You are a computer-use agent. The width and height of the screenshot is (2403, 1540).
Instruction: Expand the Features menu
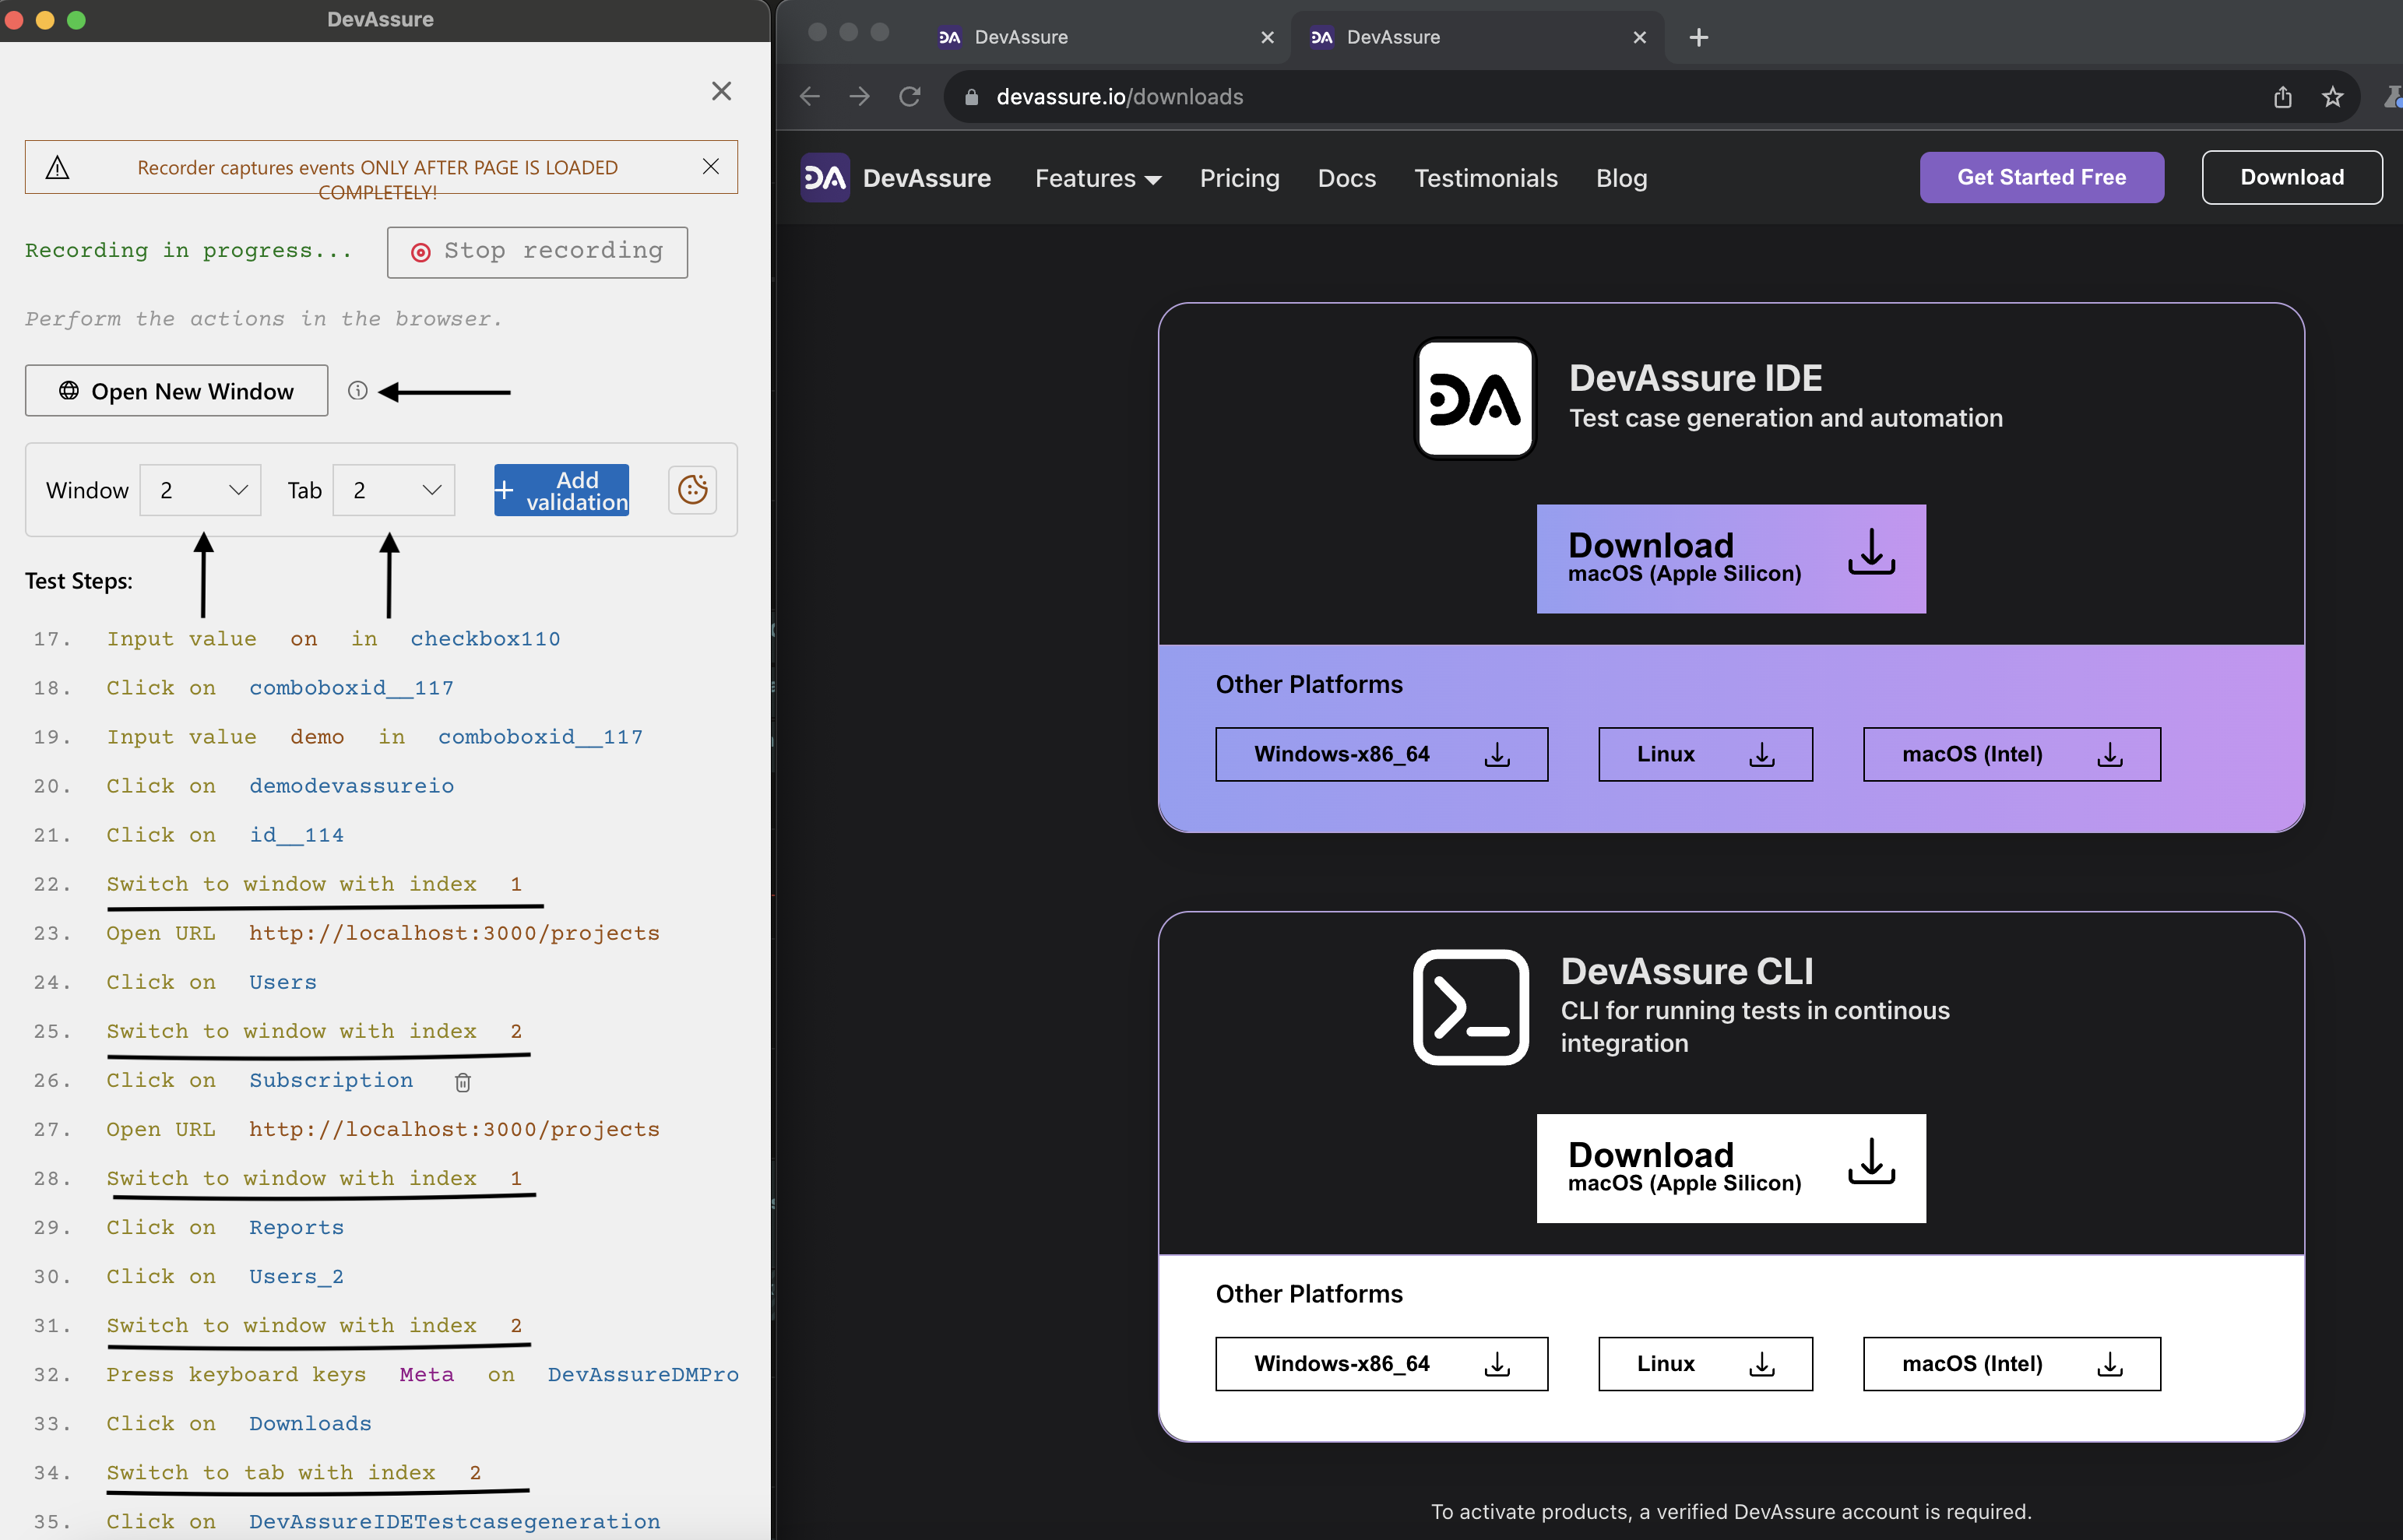1097,178
